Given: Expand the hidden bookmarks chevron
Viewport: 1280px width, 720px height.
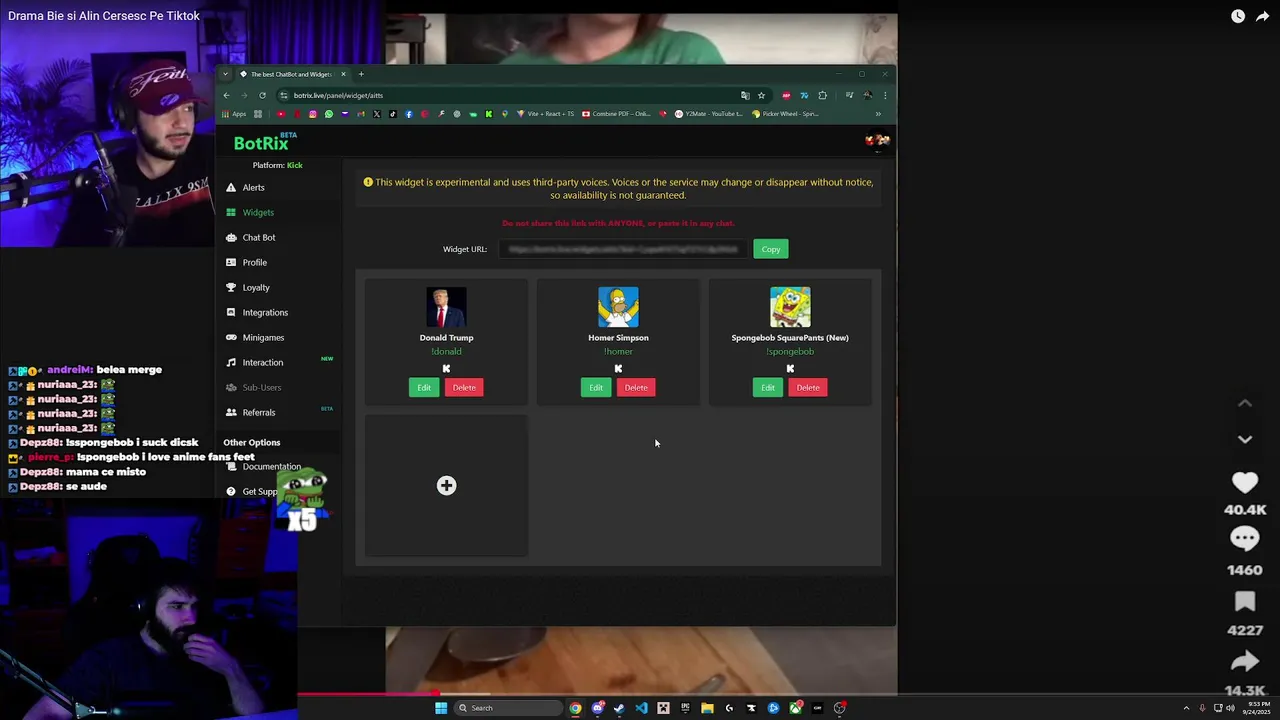Looking at the screenshot, I should pyautogui.click(x=878, y=114).
